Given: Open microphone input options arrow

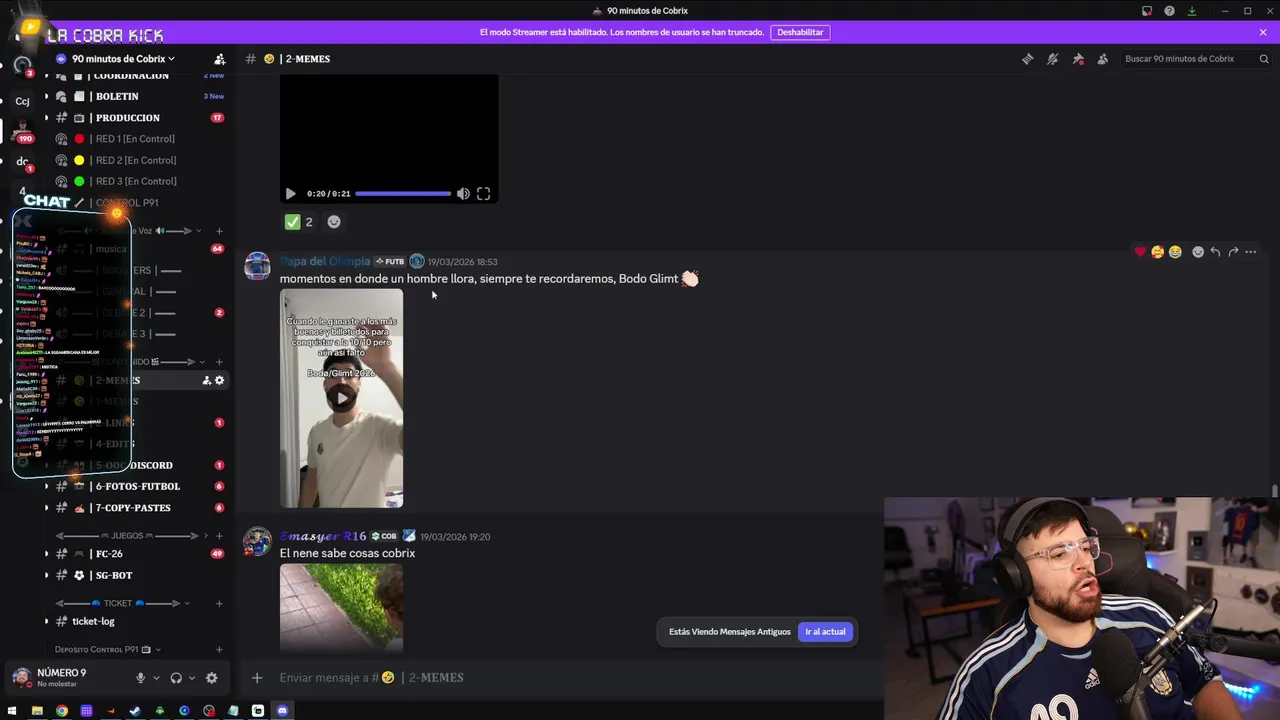Looking at the screenshot, I should [x=156, y=678].
